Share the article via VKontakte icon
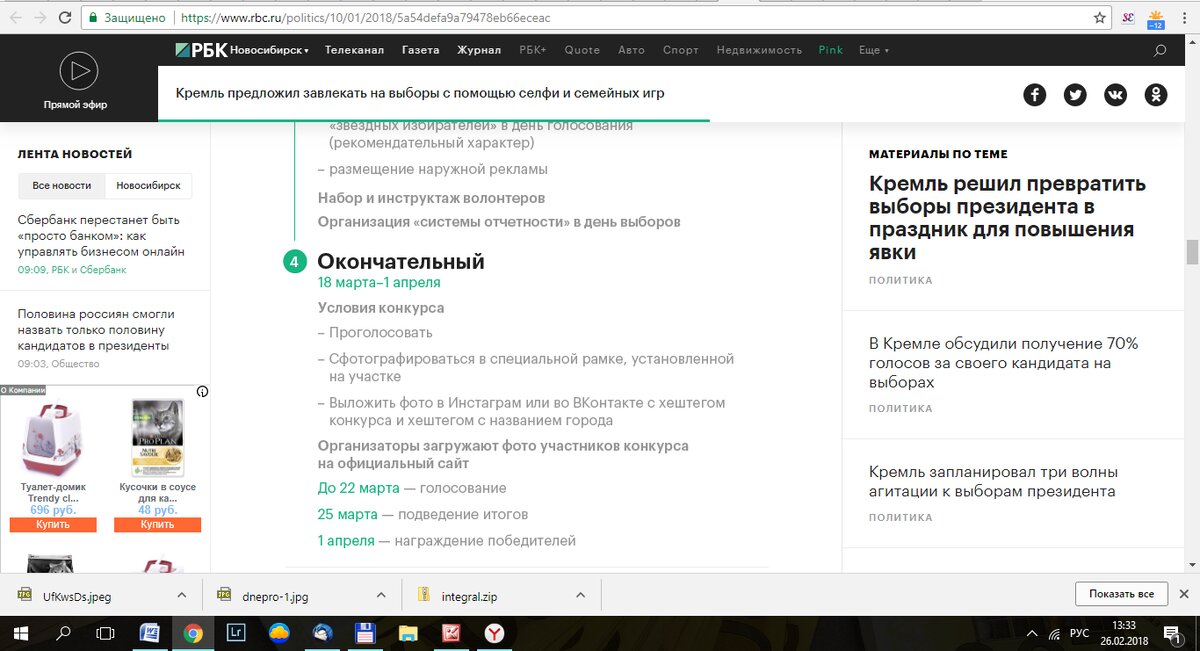 point(1115,94)
